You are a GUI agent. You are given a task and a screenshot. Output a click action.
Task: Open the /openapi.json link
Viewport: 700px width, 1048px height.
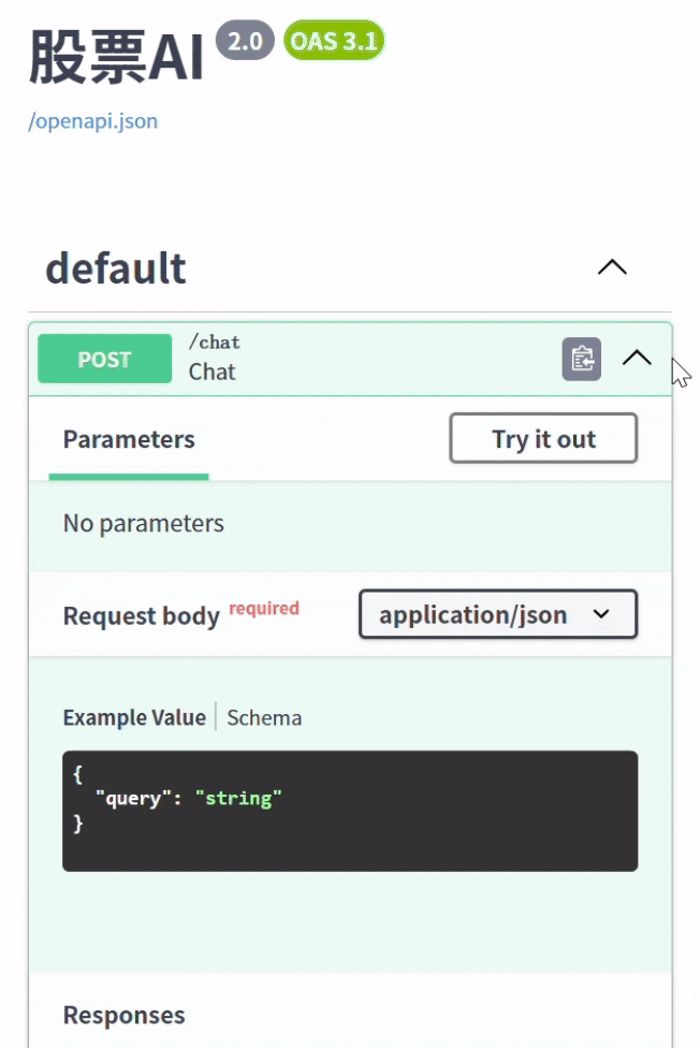[93, 122]
